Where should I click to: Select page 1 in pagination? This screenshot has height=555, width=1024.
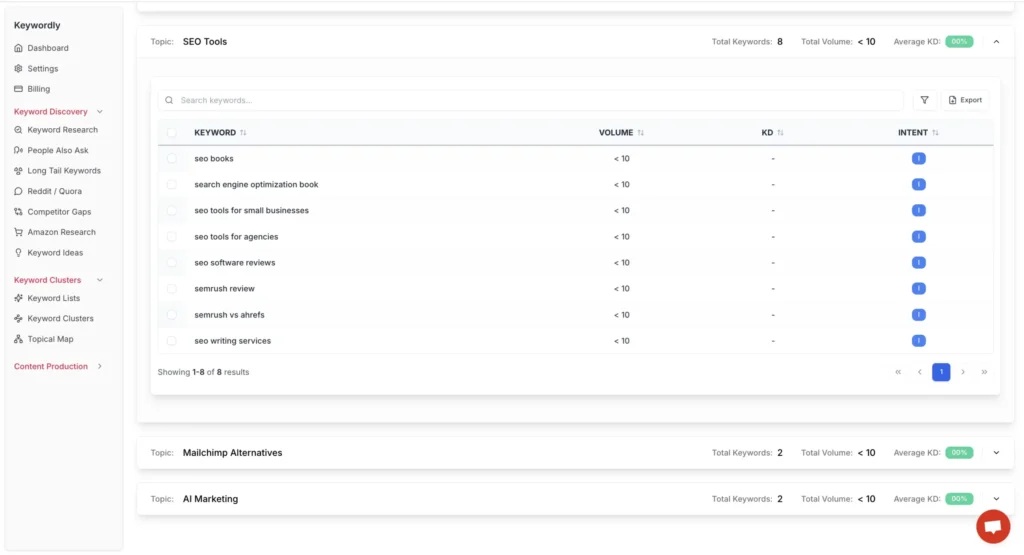tap(941, 372)
